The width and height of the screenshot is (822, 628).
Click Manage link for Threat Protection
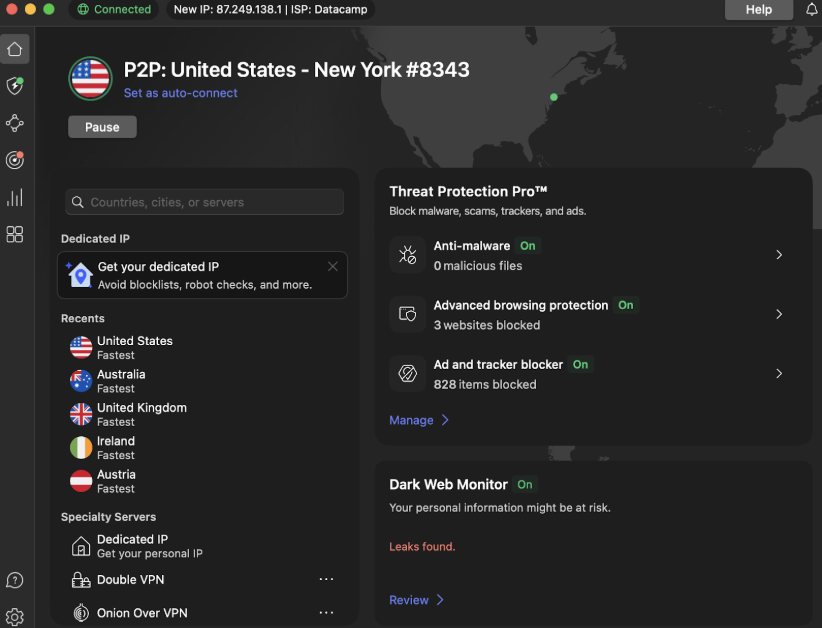click(x=411, y=420)
